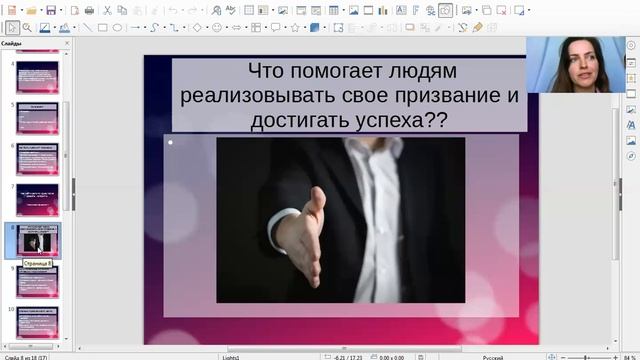
Task: Select the Rectangle tool
Action: tap(102, 28)
